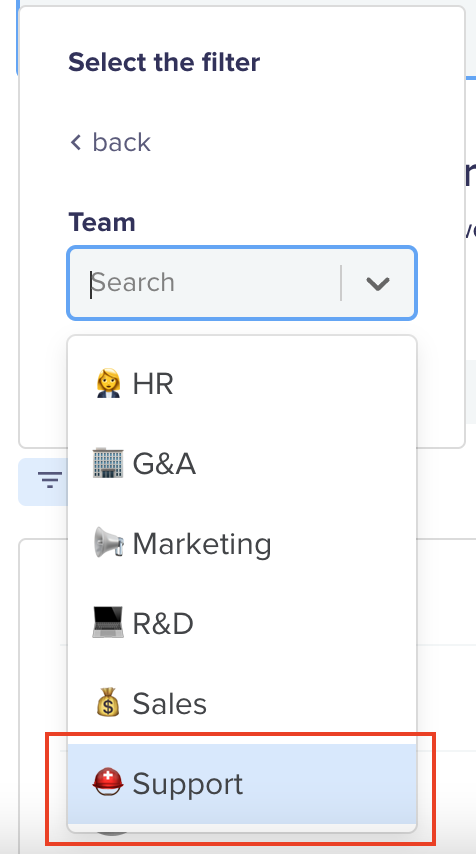
Task: Select the highlighted Support option
Action: tap(242, 784)
